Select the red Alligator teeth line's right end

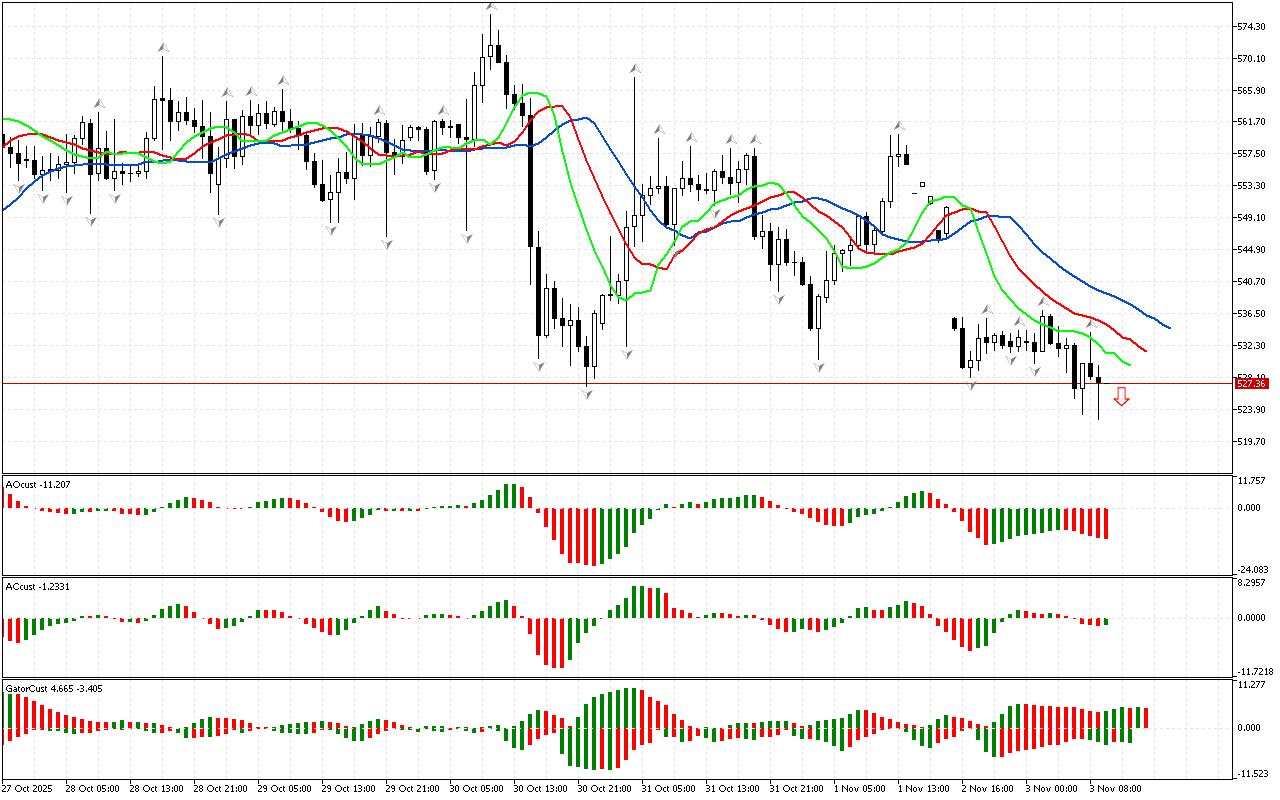[1143, 350]
